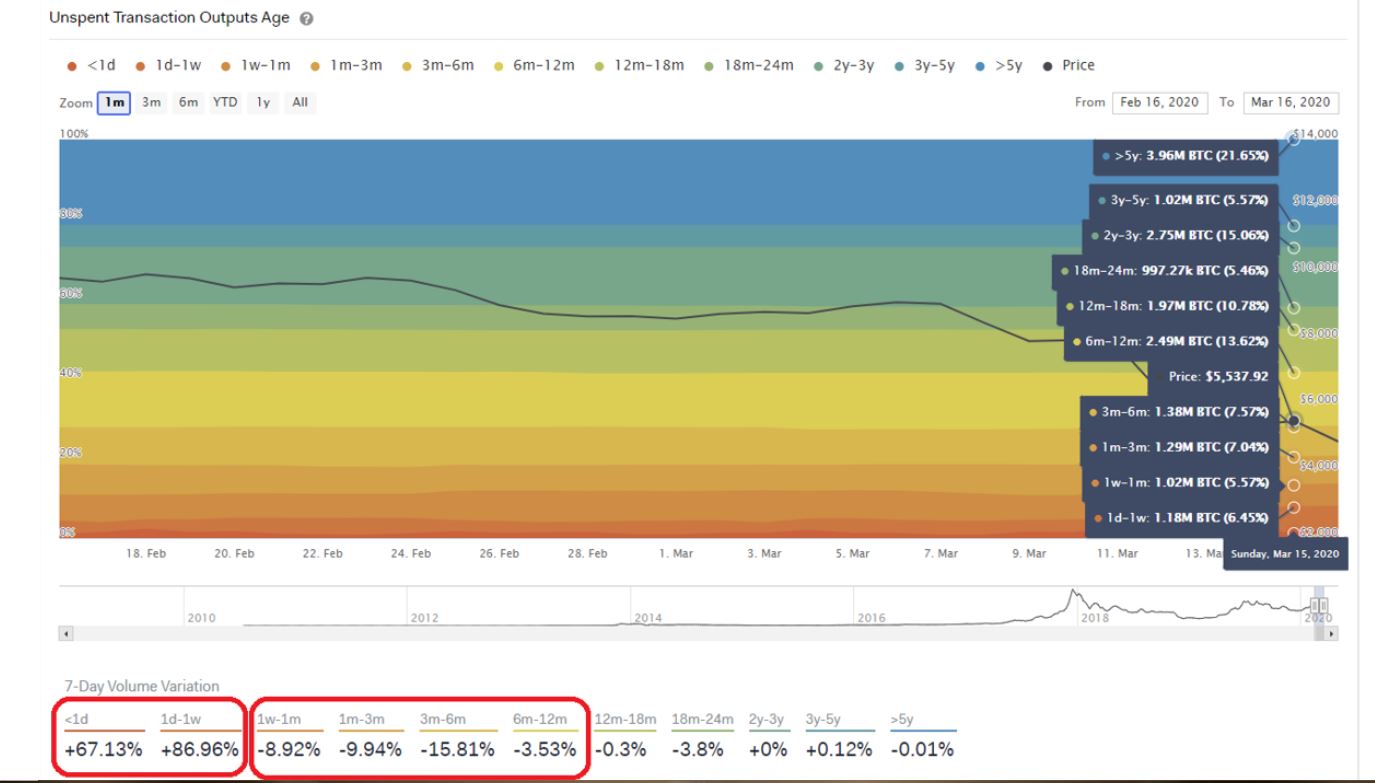
Task: Click the 3y-5y variation +0.12%
Action: (x=839, y=749)
